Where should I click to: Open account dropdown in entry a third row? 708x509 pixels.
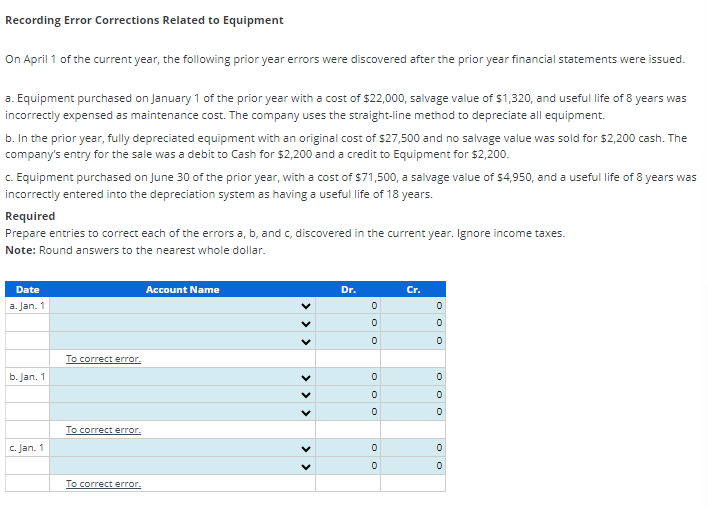(182, 341)
